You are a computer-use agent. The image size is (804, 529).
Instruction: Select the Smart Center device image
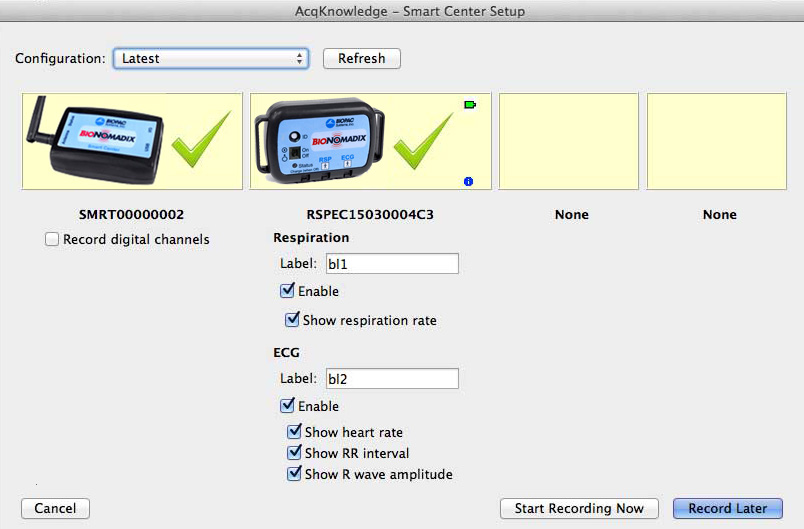tap(95, 141)
